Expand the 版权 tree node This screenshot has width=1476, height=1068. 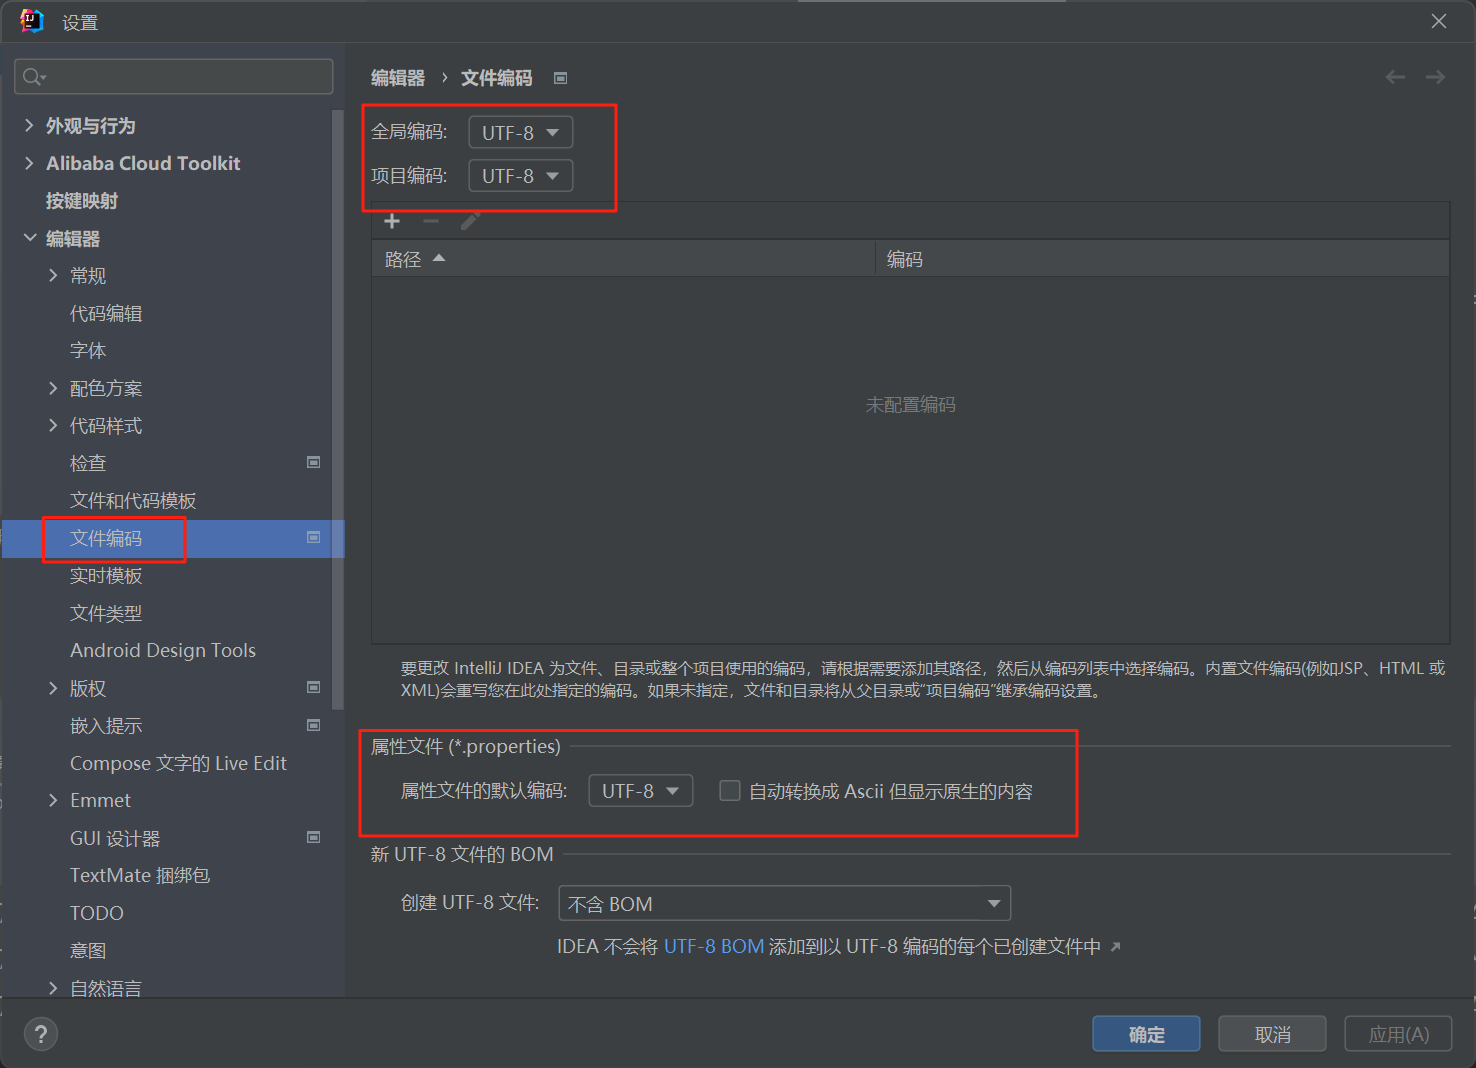click(x=53, y=688)
